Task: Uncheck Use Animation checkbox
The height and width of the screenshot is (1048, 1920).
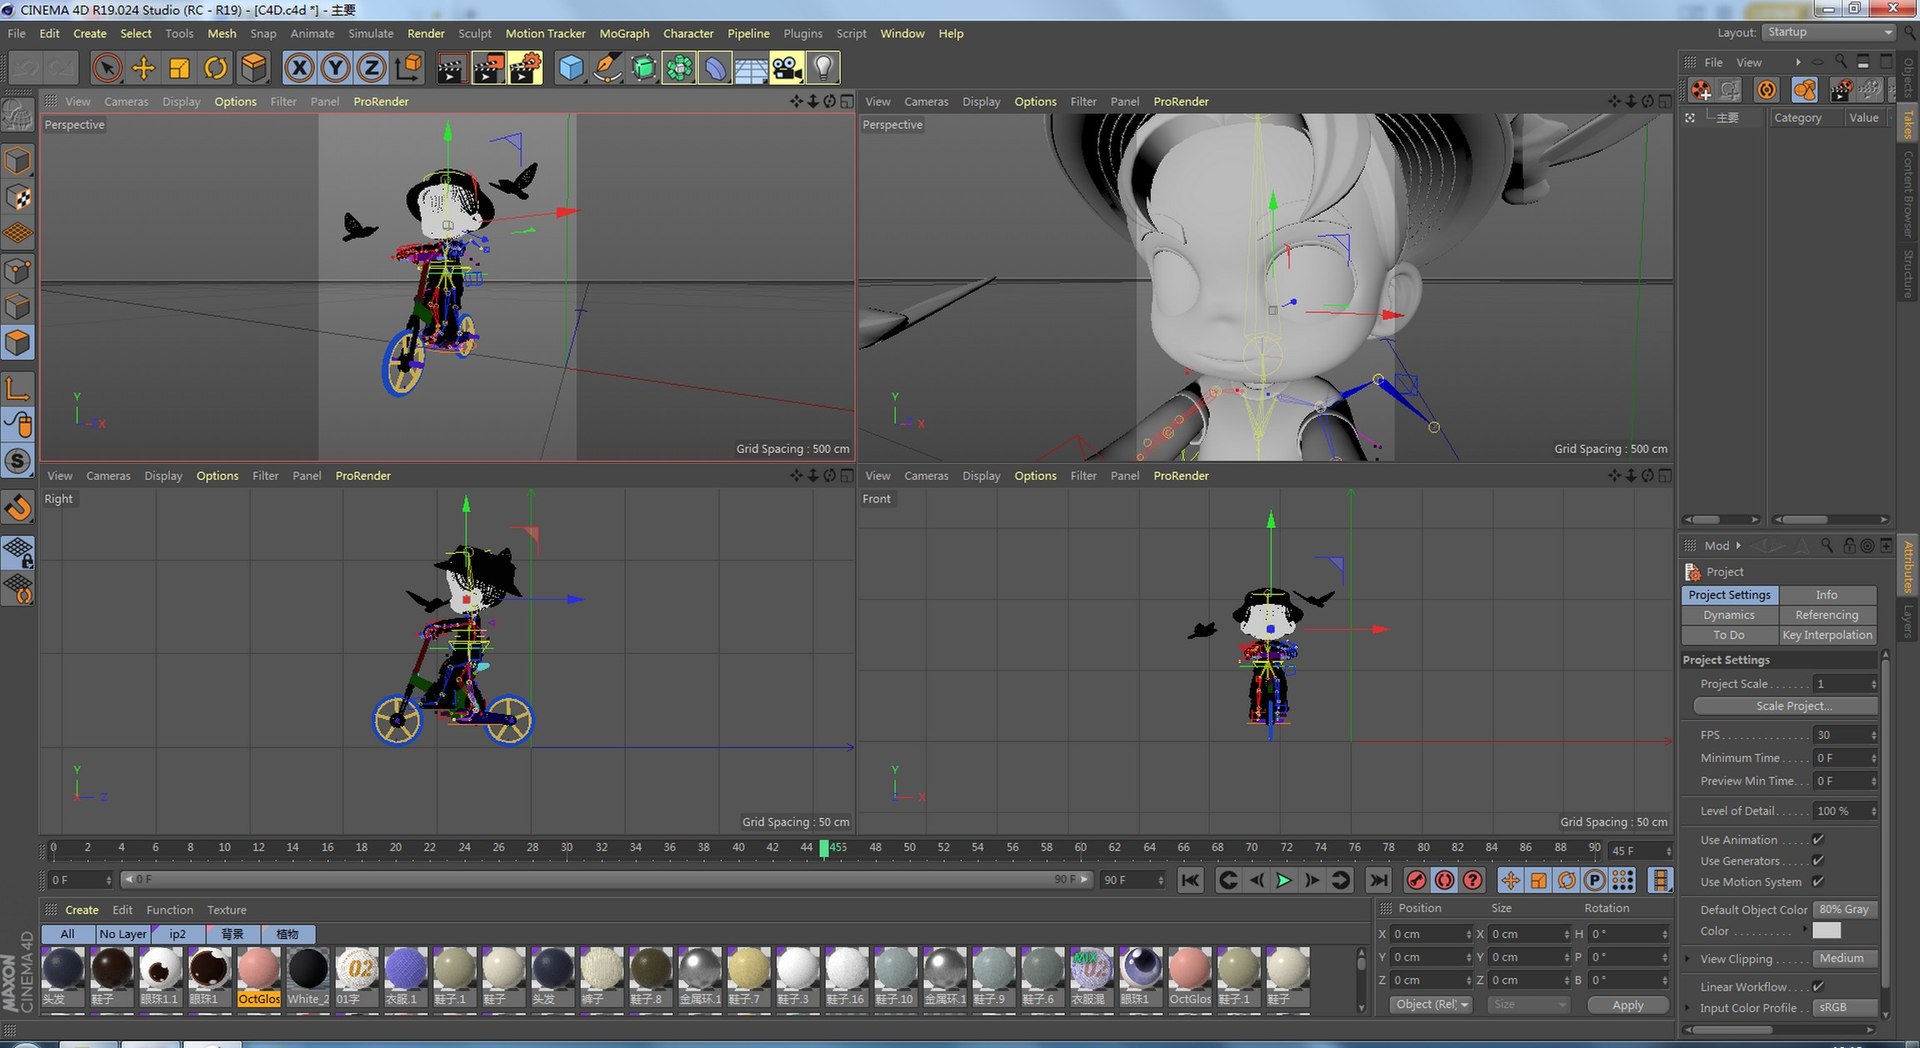Action: (1818, 840)
